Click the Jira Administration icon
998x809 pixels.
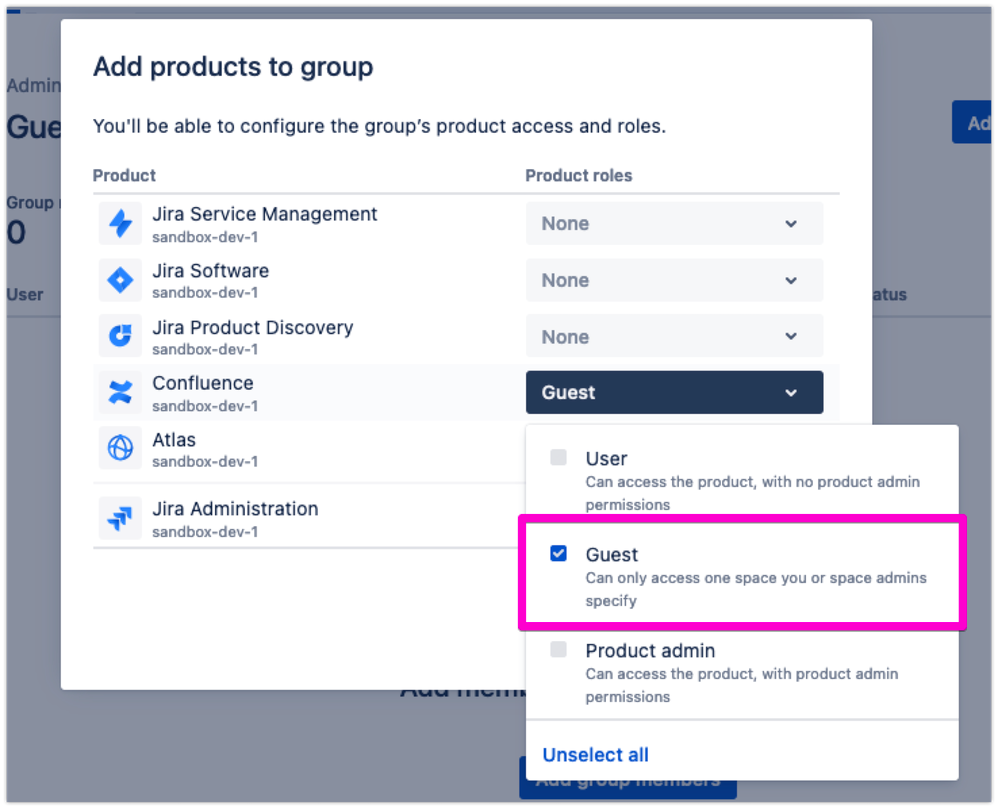[120, 518]
